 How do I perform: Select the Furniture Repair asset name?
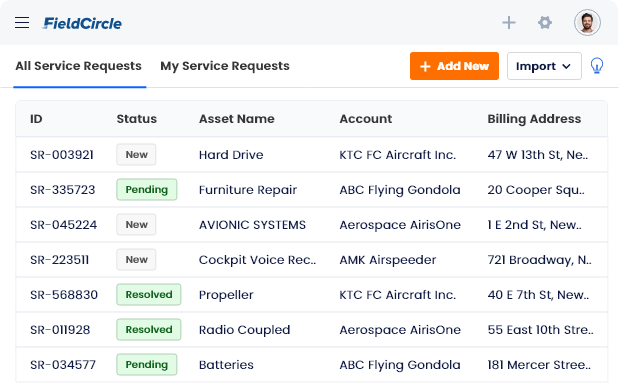pyautogui.click(x=248, y=190)
